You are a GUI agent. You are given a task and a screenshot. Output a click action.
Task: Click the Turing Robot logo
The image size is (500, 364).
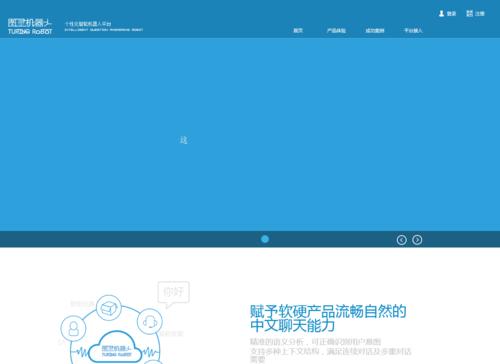pyautogui.click(x=30, y=27)
